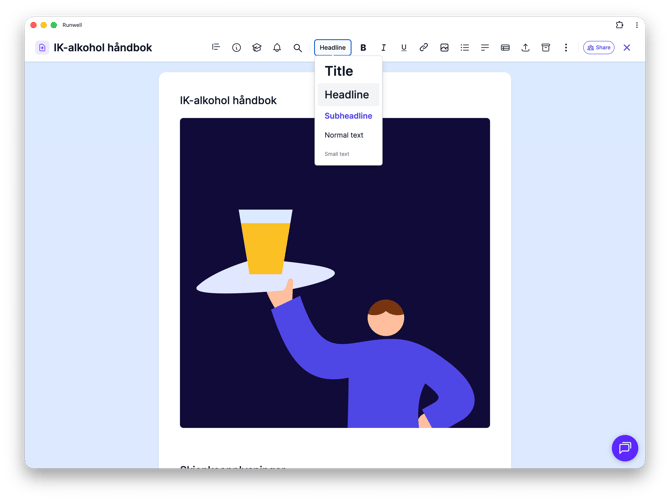Open the window's three-dot menu in title bar
Screen dimensions: 670x501
pos(637,25)
